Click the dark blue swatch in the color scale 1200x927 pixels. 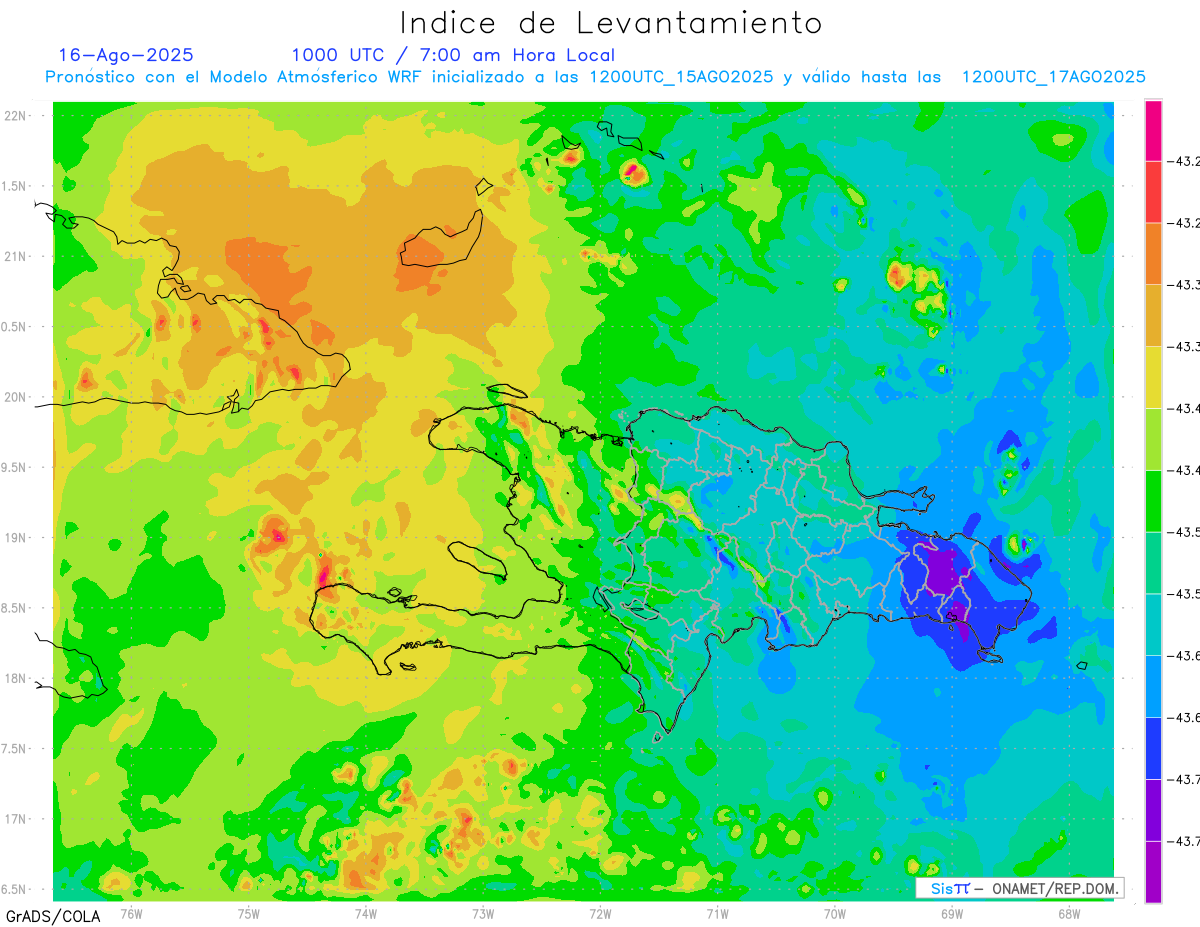click(1153, 748)
